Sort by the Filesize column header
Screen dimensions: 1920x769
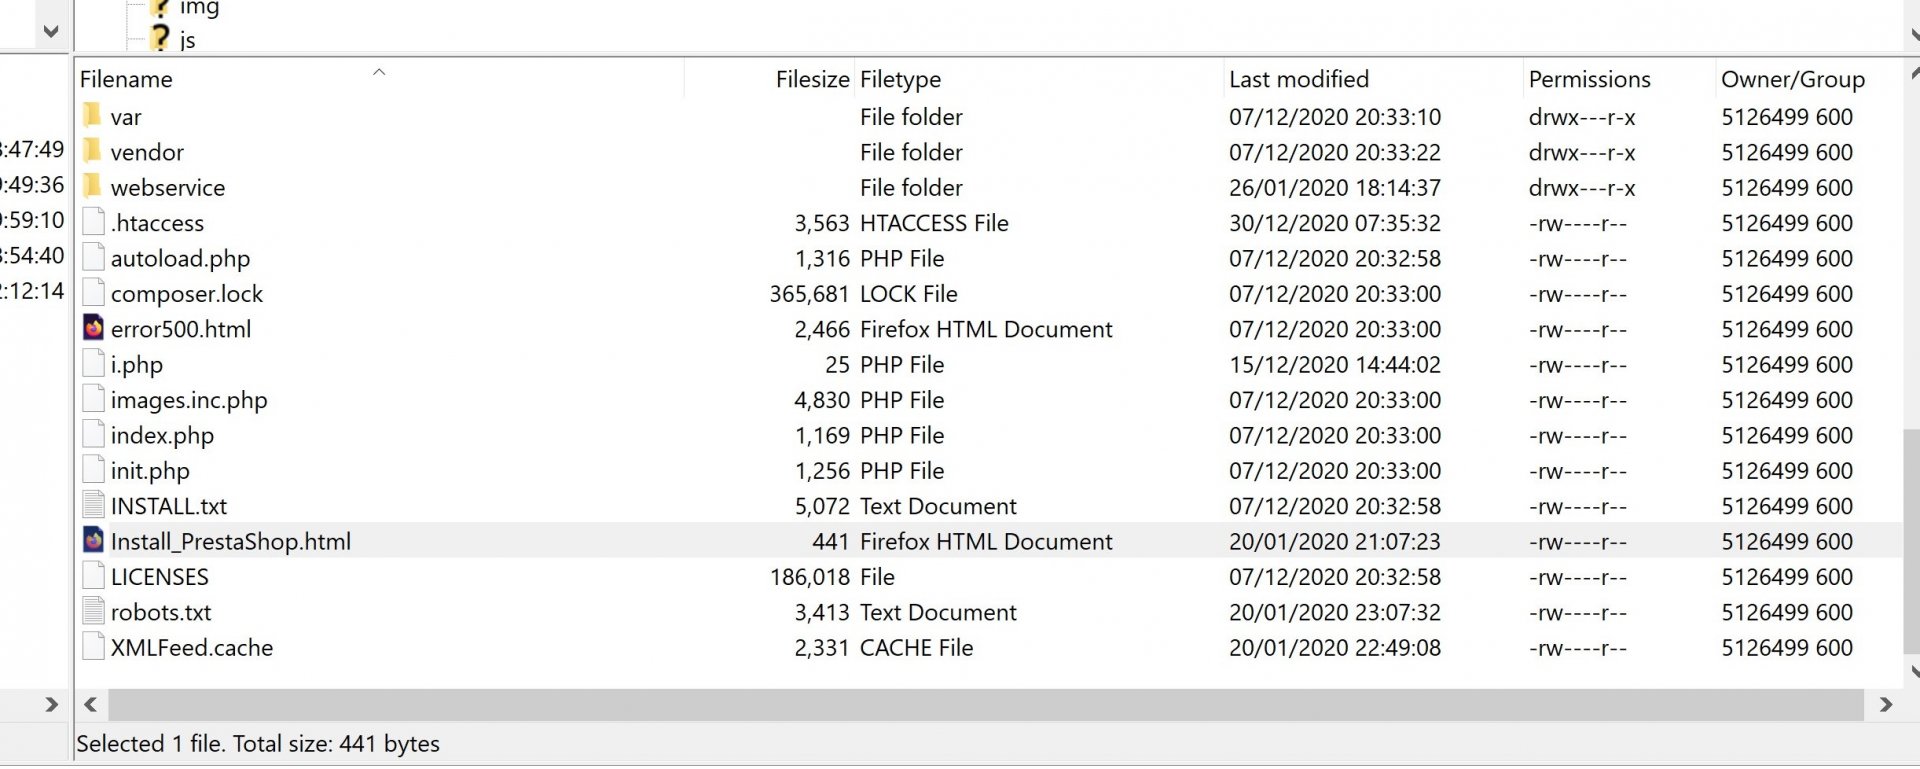(812, 79)
